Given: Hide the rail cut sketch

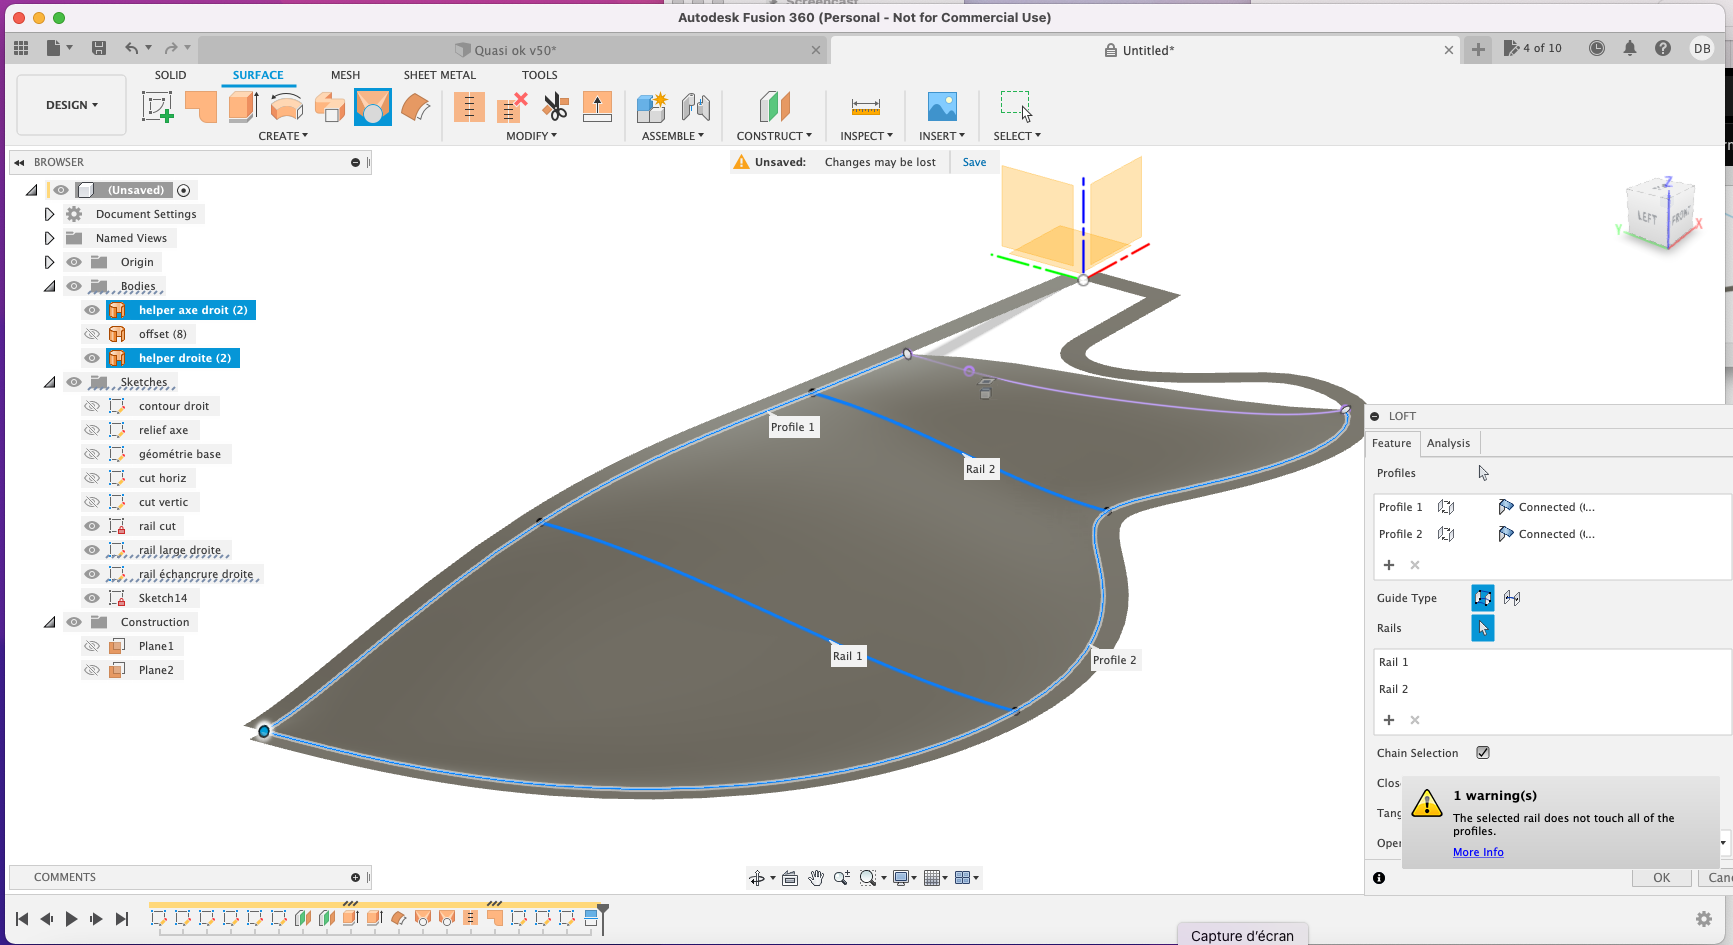Looking at the screenshot, I should coord(92,526).
